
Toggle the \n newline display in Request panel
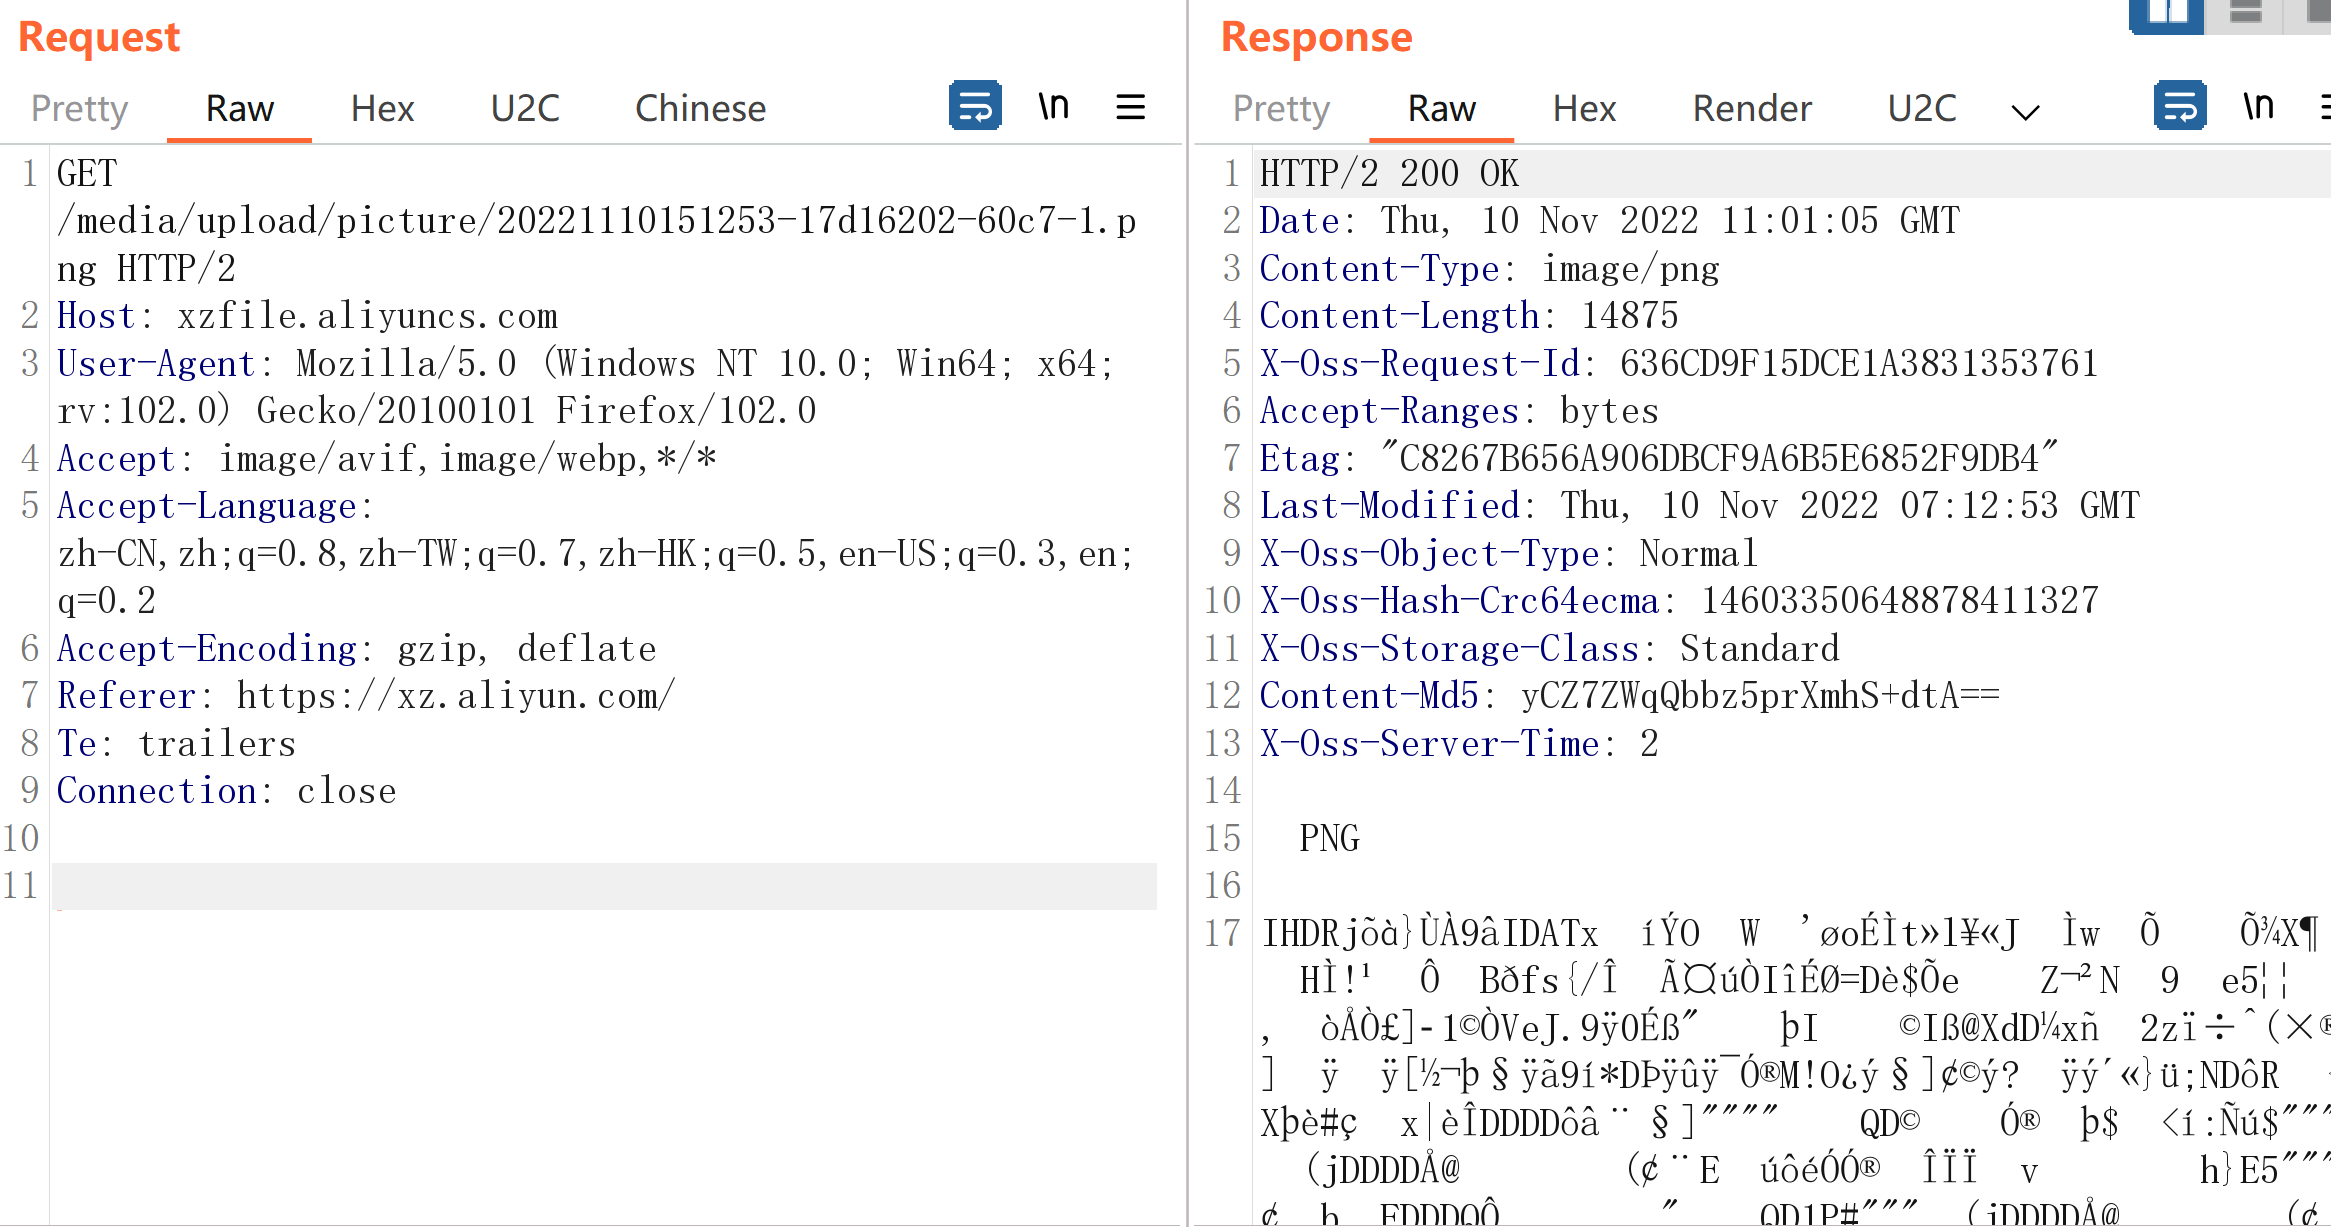click(x=1054, y=105)
